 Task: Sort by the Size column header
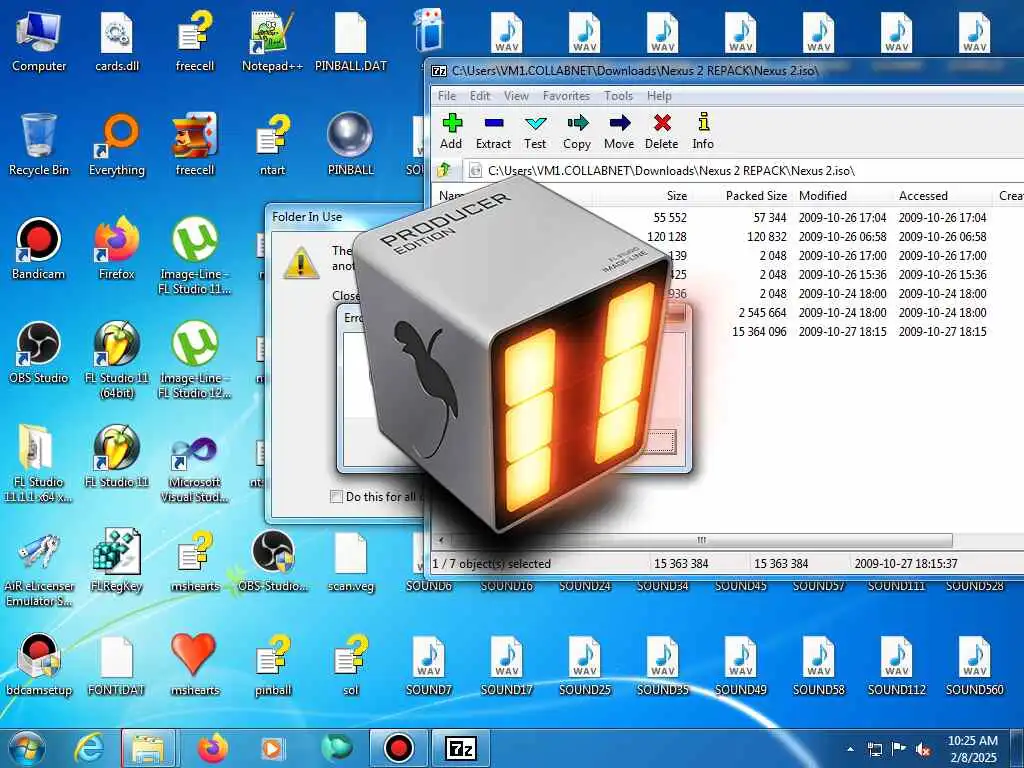(x=677, y=195)
